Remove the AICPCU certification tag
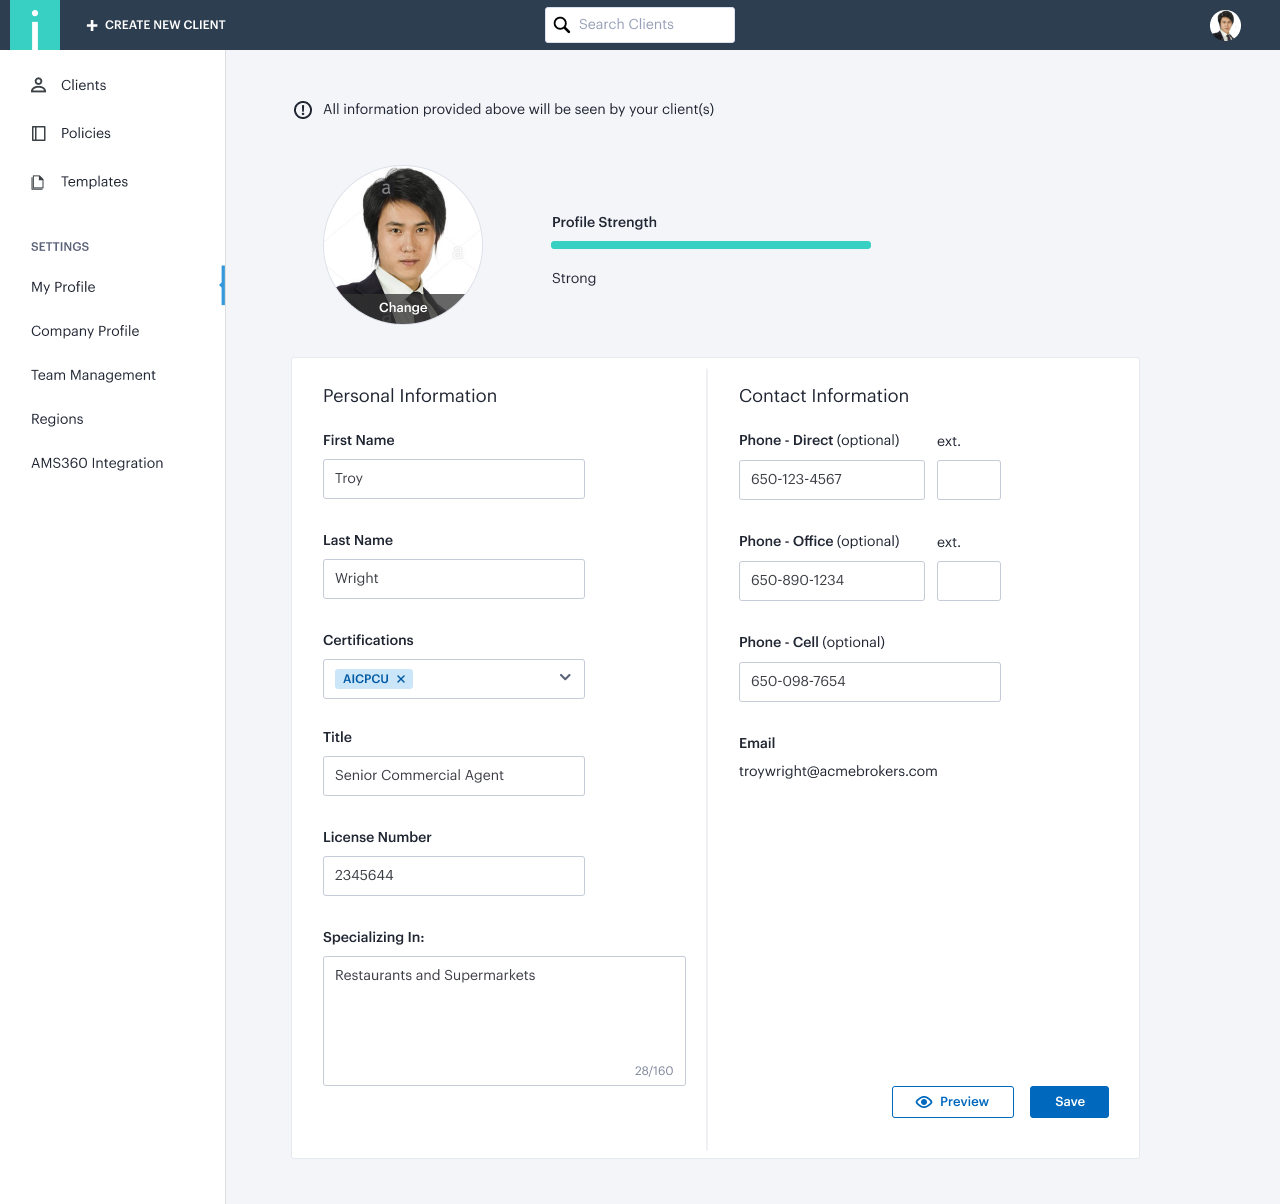The width and height of the screenshot is (1280, 1204). (x=401, y=679)
